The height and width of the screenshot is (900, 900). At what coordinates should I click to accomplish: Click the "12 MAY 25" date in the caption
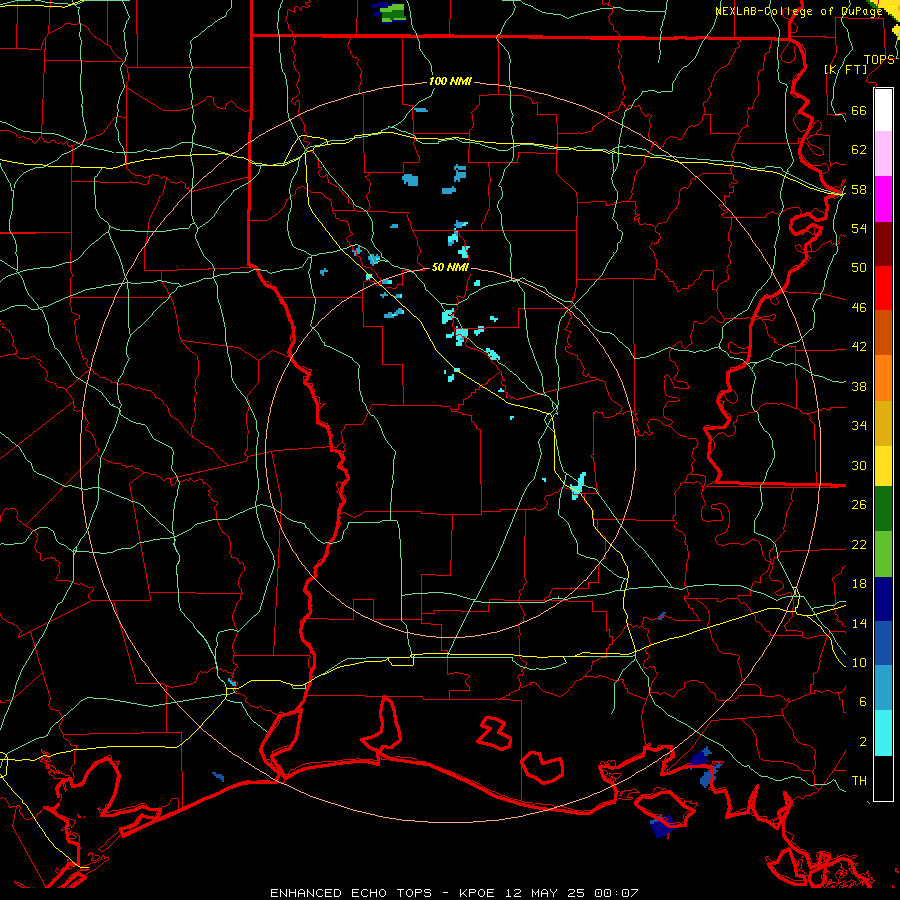pos(545,893)
